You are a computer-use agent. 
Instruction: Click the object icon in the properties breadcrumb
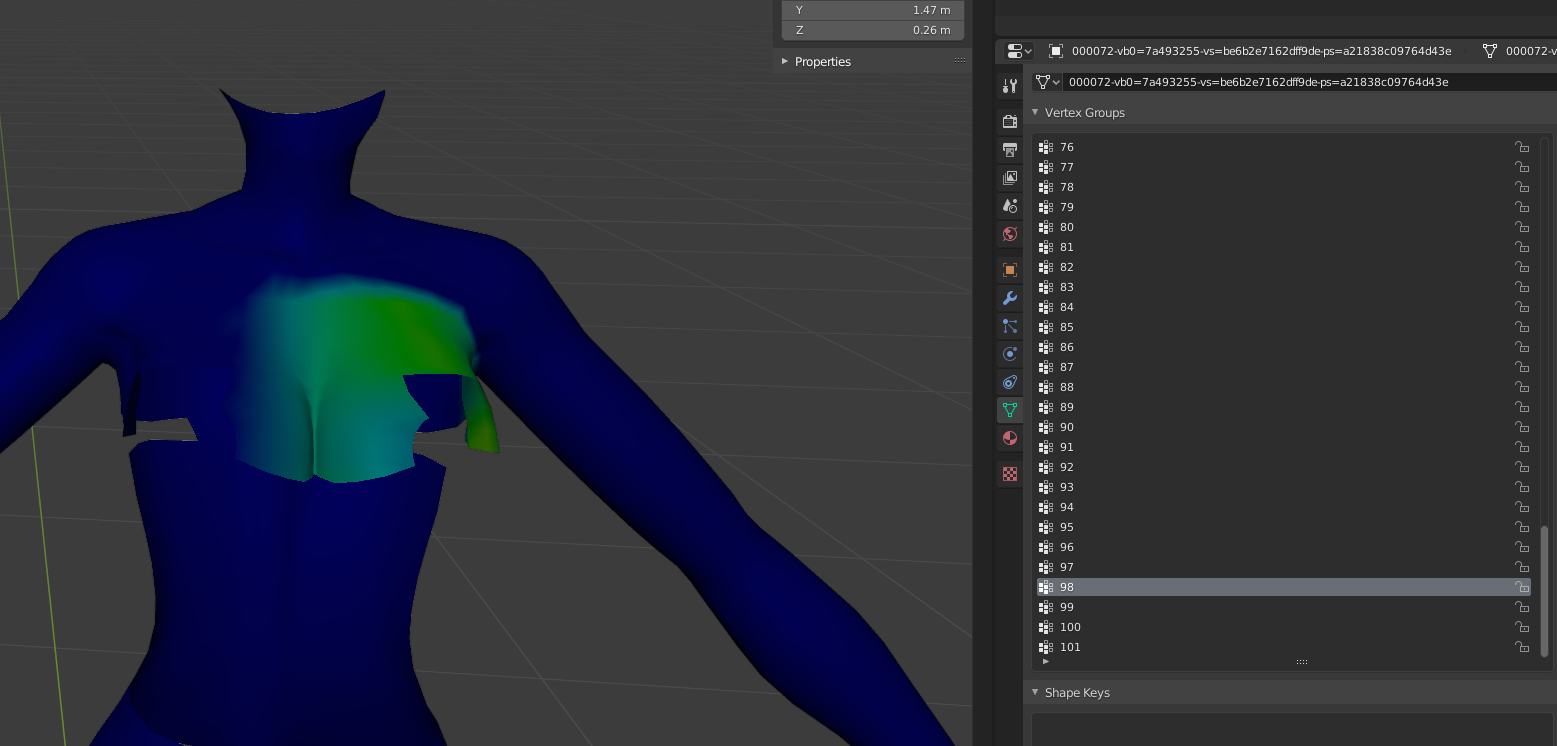point(1055,51)
